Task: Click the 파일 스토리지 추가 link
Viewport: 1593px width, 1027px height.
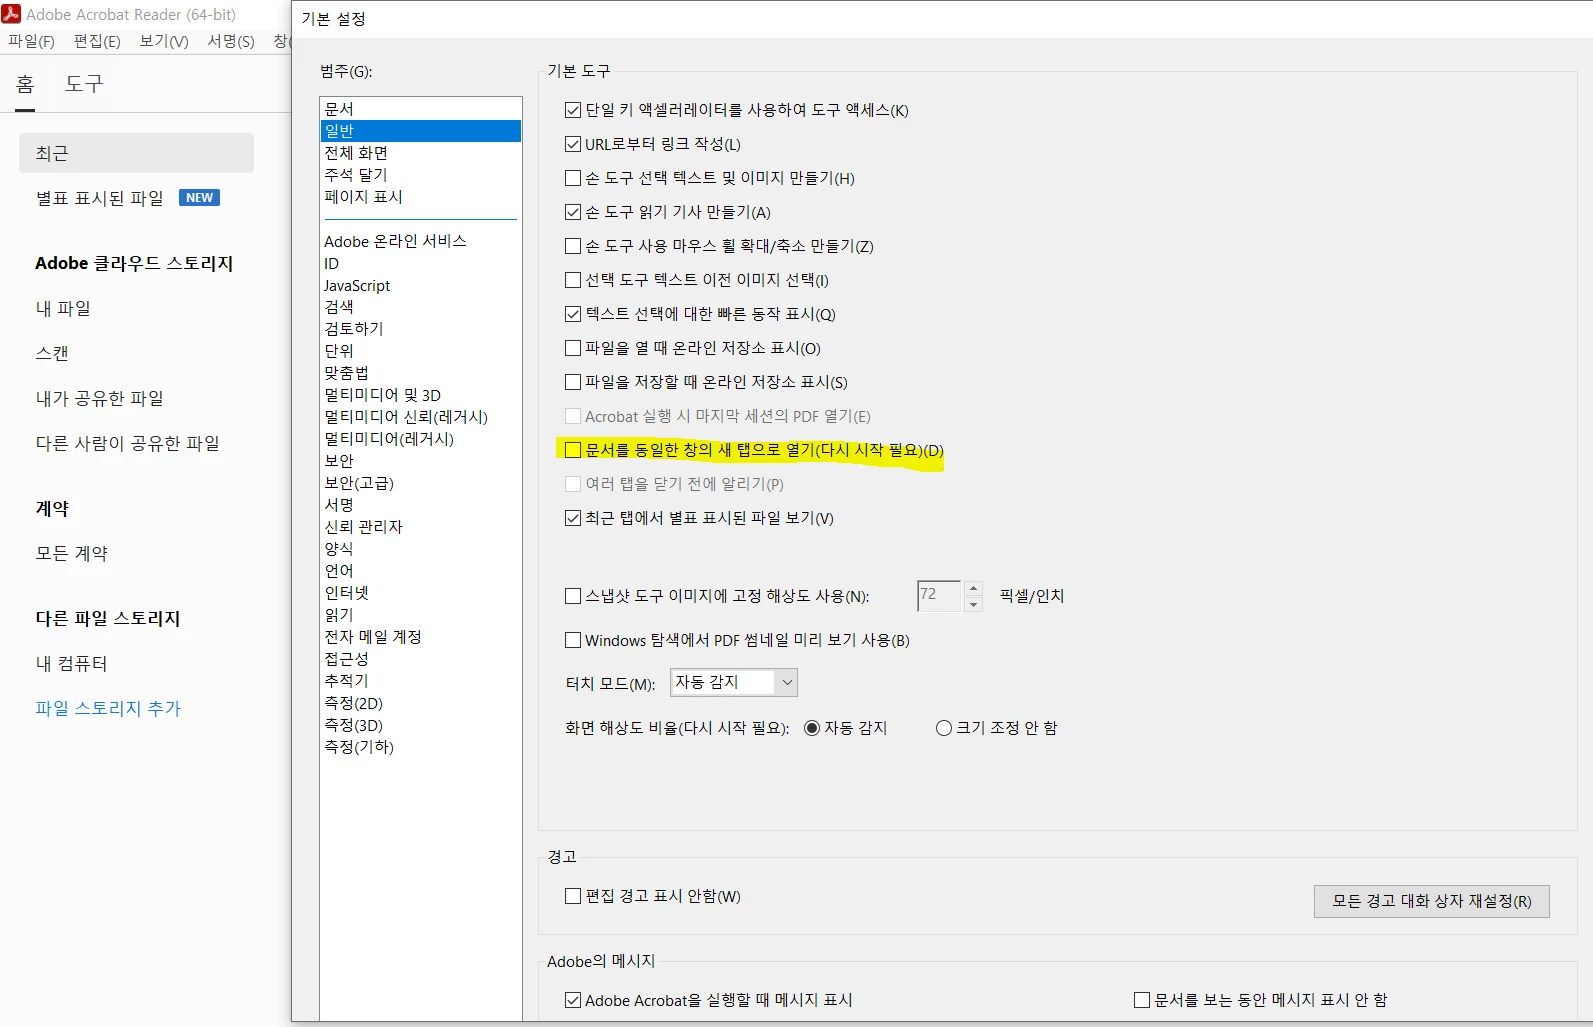Action: (x=108, y=708)
